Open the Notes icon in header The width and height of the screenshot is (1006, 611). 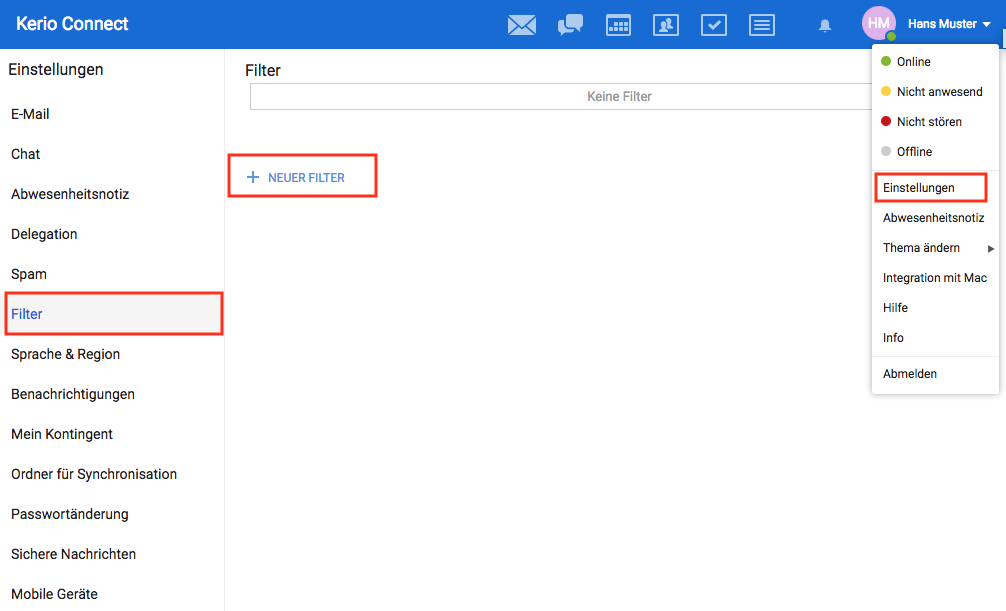[x=762, y=25]
